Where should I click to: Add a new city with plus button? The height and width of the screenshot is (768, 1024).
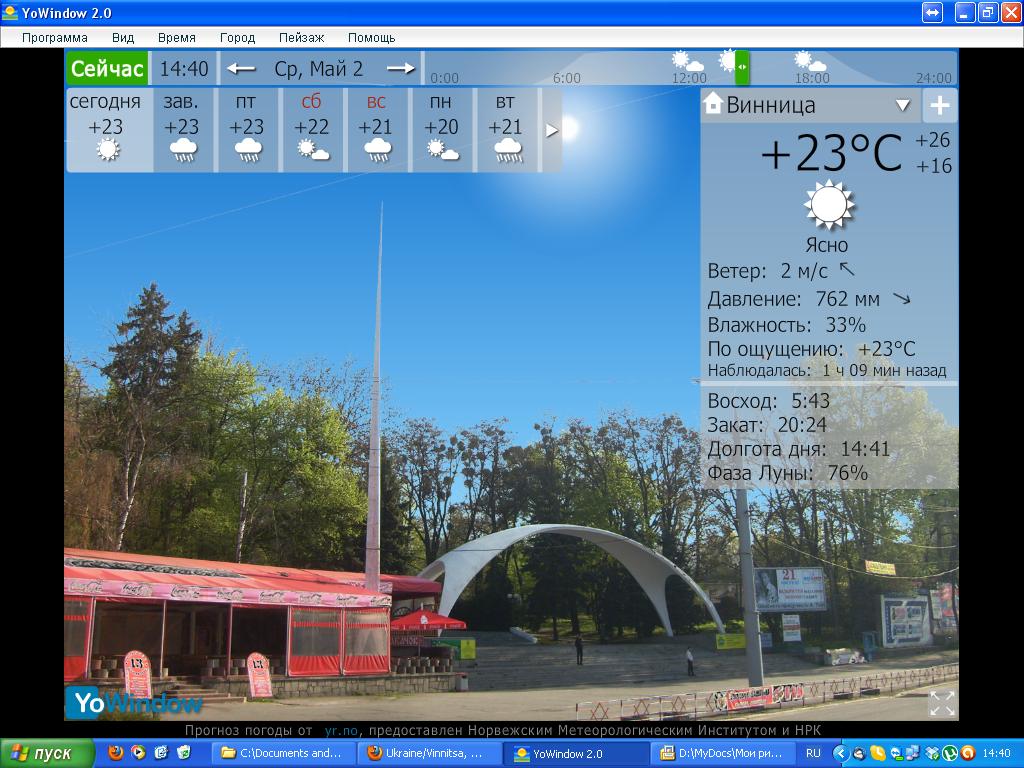[940, 105]
